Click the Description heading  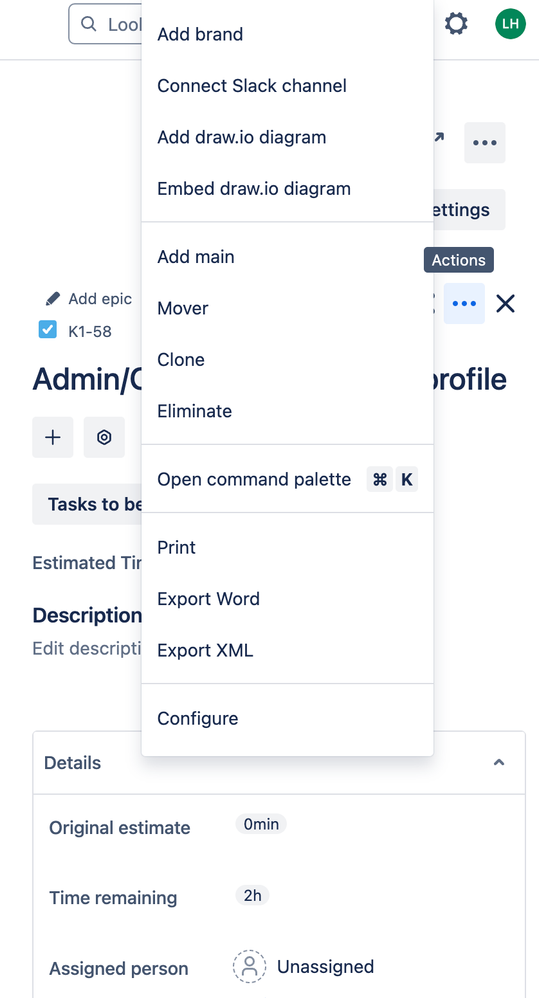coord(87,615)
